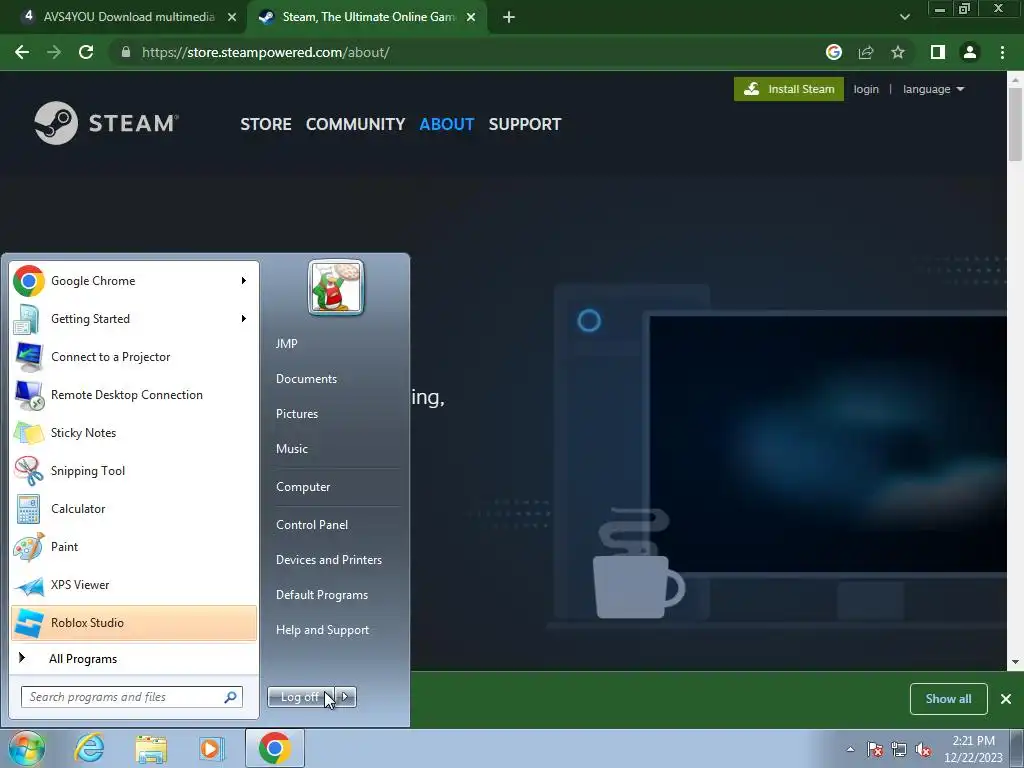
Task: Close the AVS4YOU tab
Action: click(232, 17)
